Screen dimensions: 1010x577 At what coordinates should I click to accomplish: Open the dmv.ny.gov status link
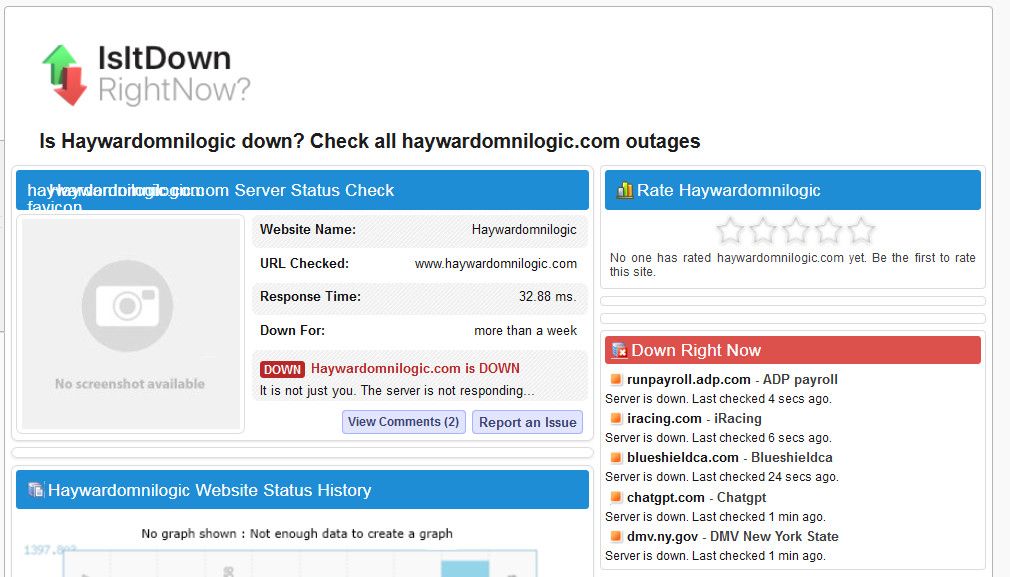[662, 536]
